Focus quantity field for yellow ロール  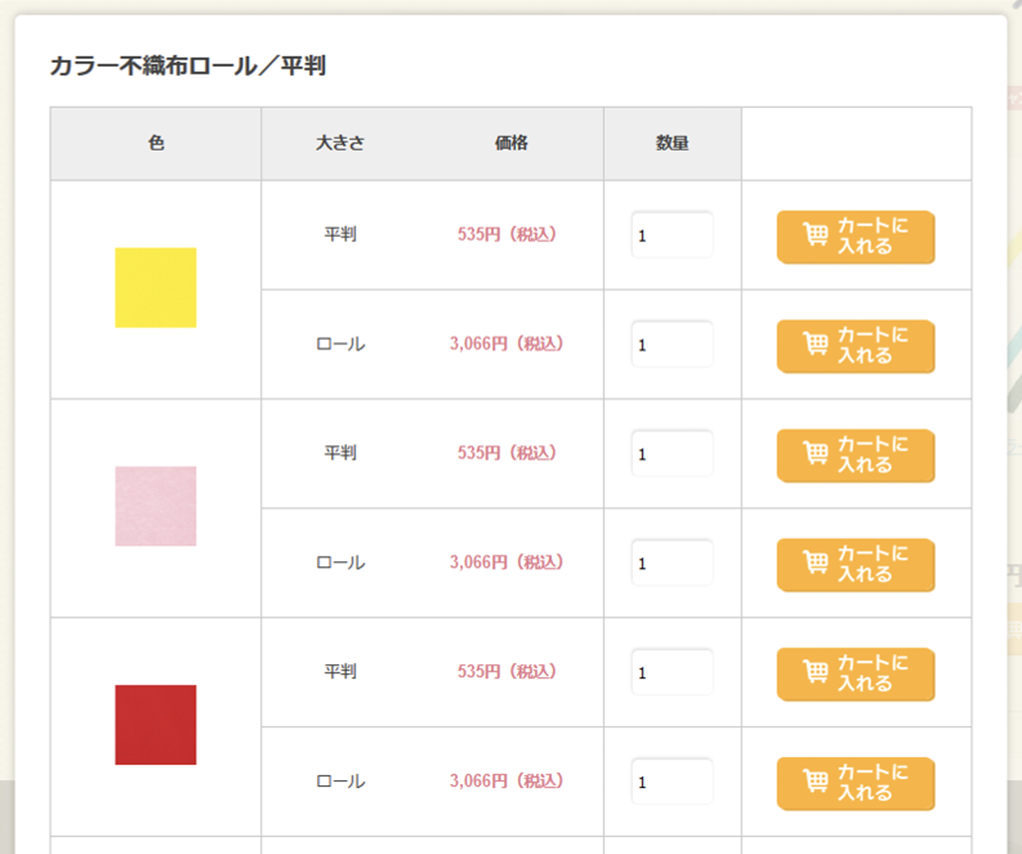[671, 345]
